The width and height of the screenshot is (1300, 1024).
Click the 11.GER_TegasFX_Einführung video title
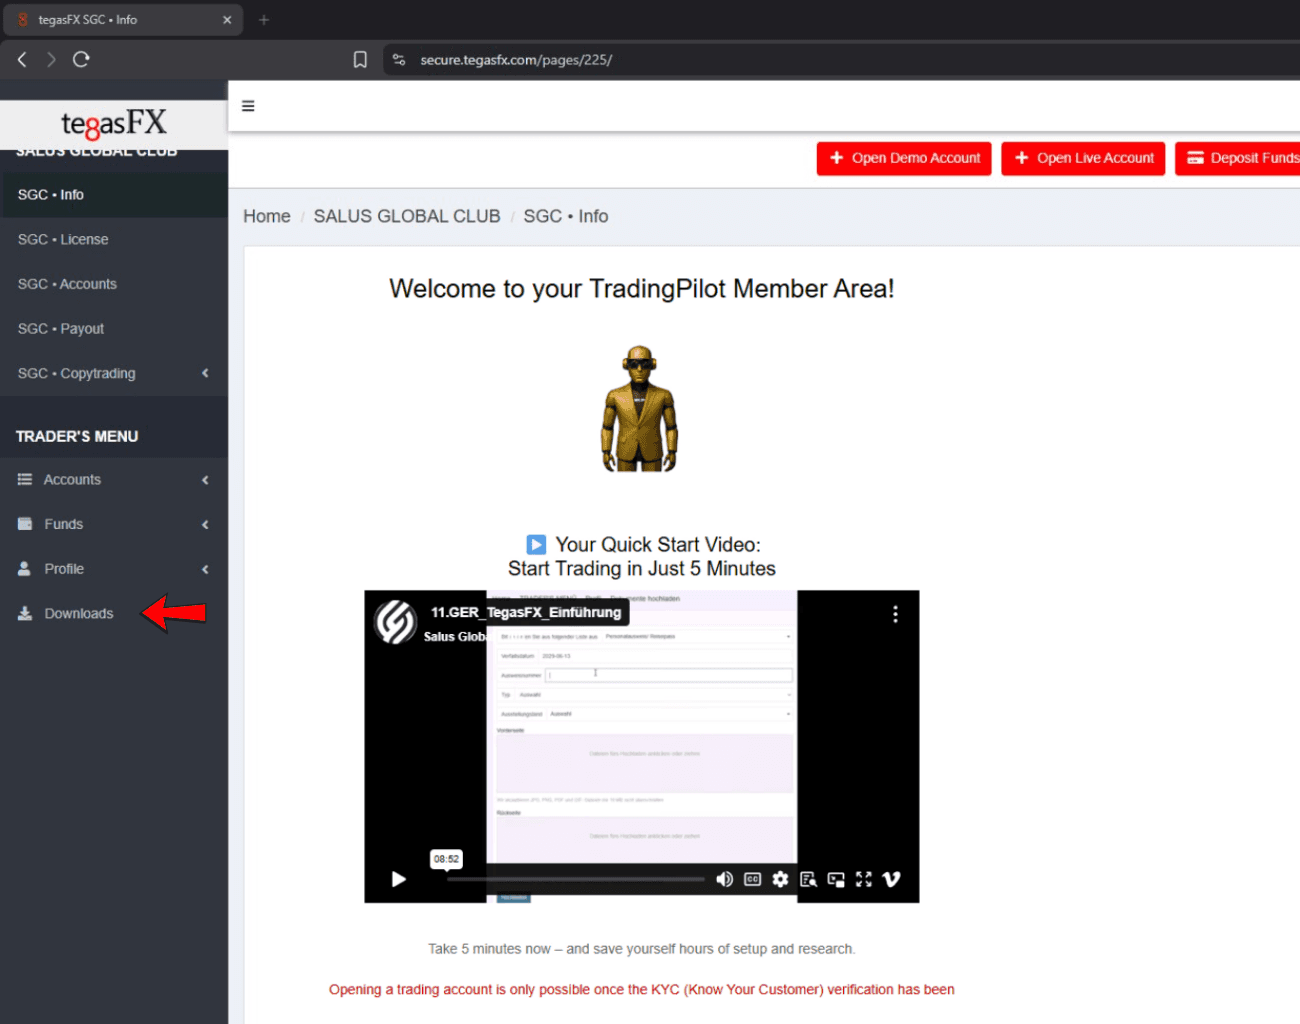(526, 612)
